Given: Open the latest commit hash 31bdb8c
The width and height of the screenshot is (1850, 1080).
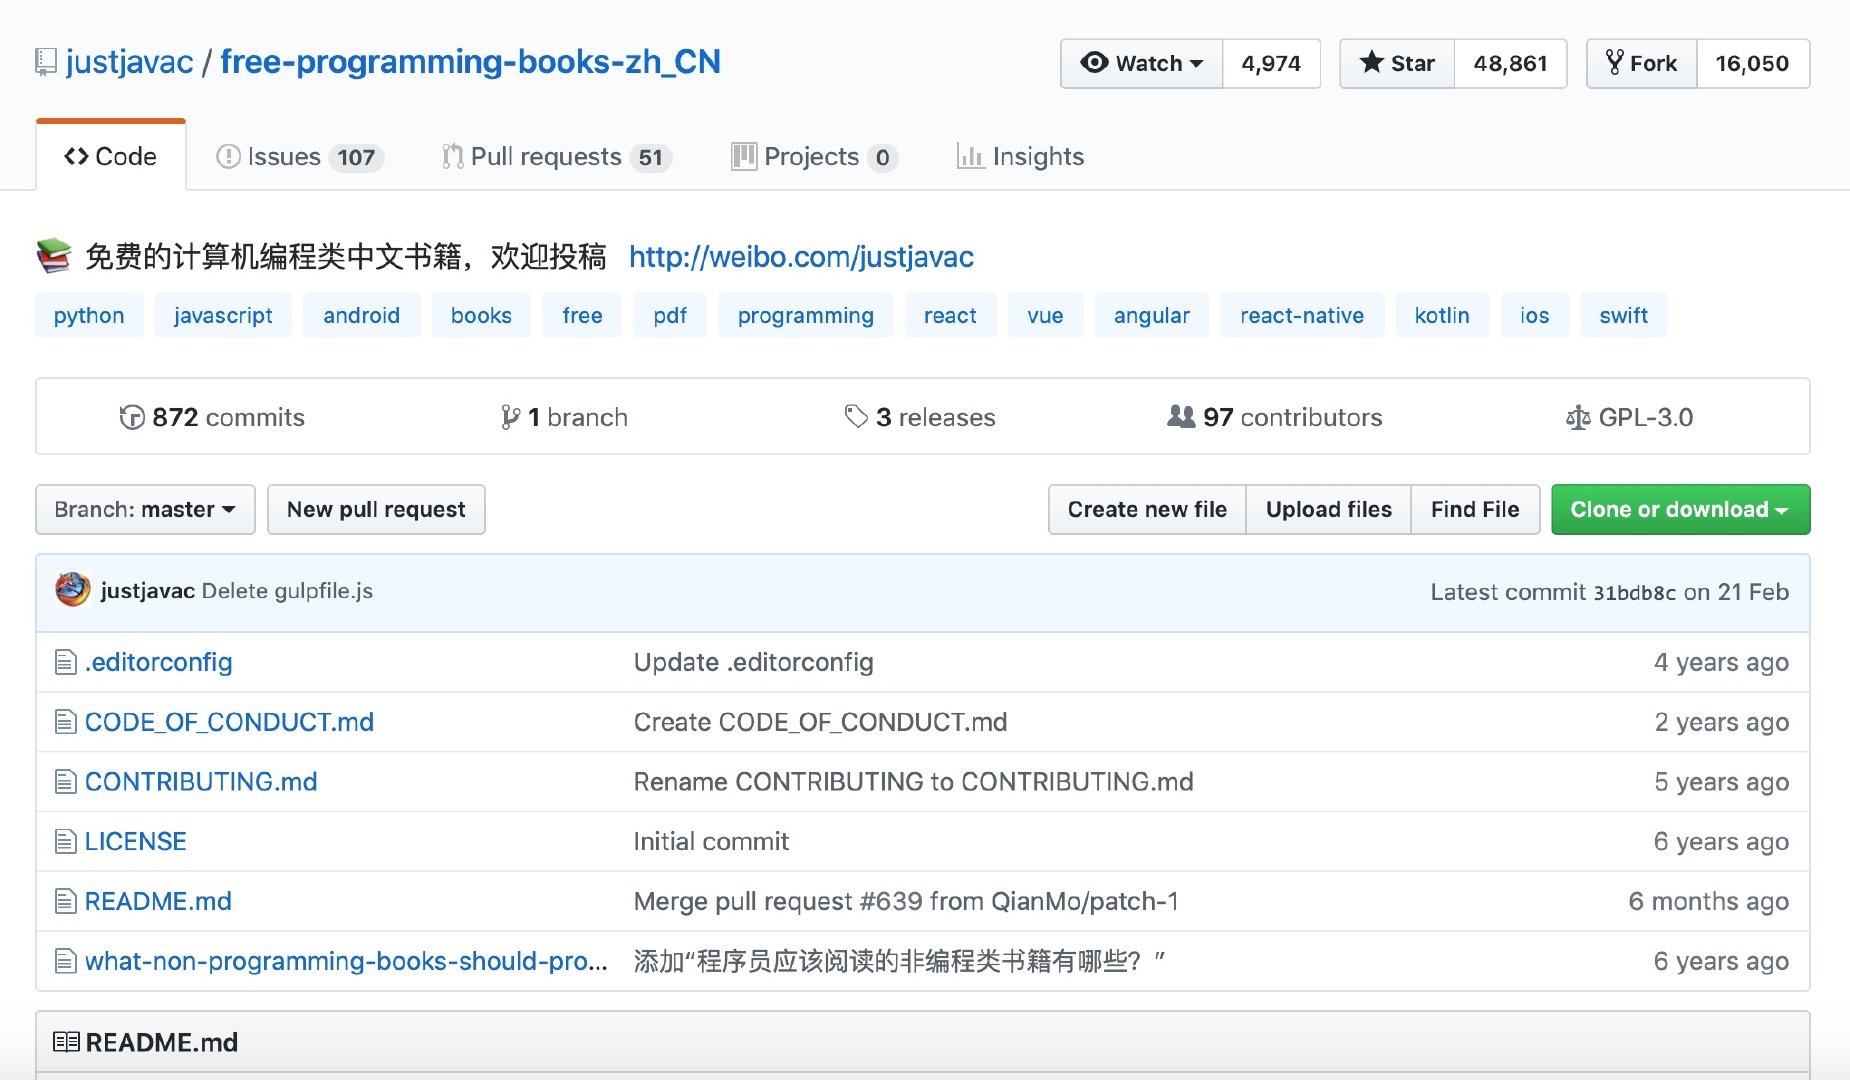Looking at the screenshot, I should point(1634,592).
